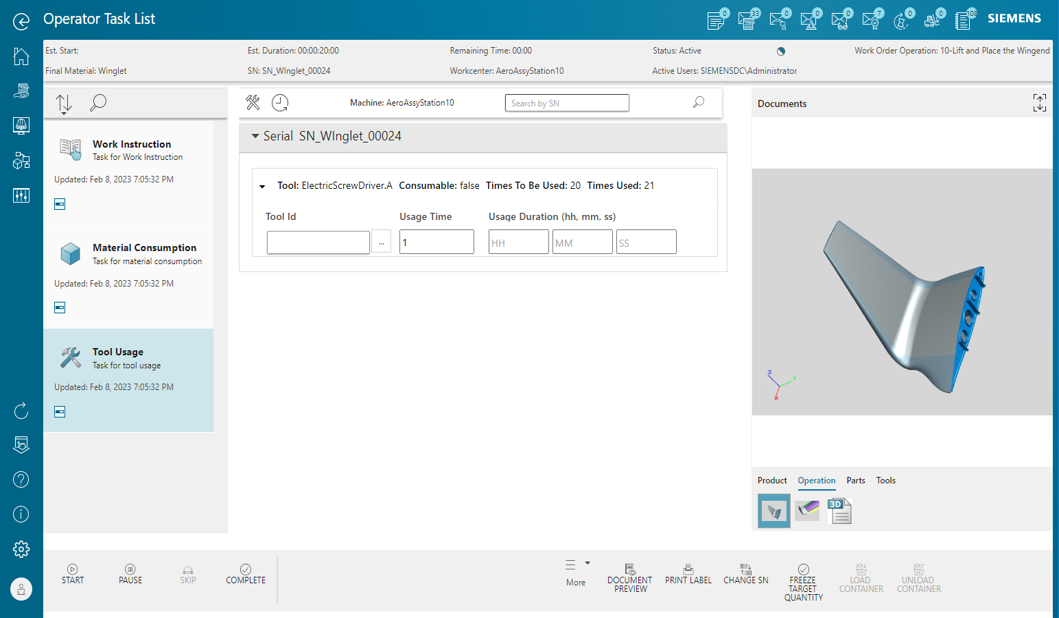This screenshot has width=1059, height=618.
Task: Click the sort tasks arrows icon
Action: 63,103
